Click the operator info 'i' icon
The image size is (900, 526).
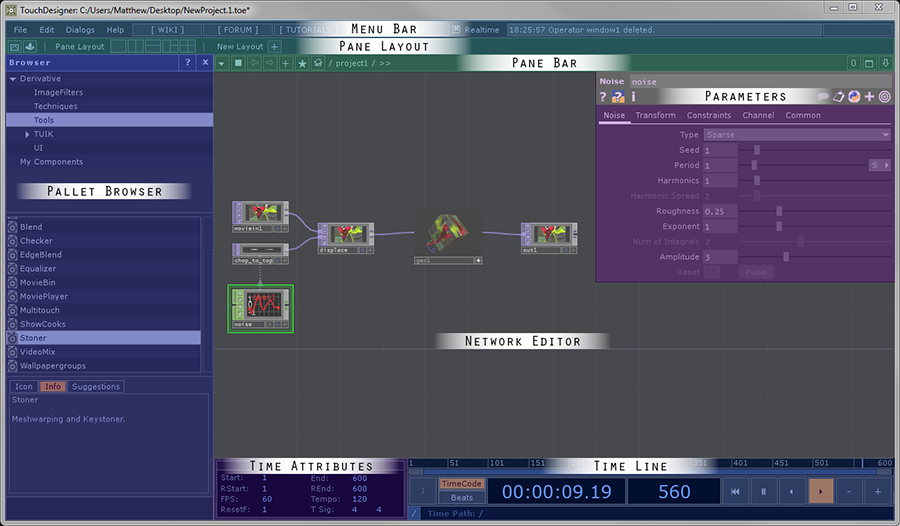pyautogui.click(x=633, y=97)
